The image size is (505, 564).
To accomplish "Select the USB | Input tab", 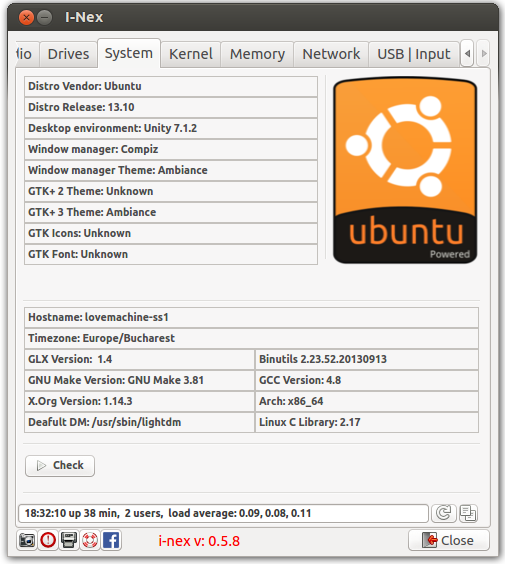I will 414,54.
